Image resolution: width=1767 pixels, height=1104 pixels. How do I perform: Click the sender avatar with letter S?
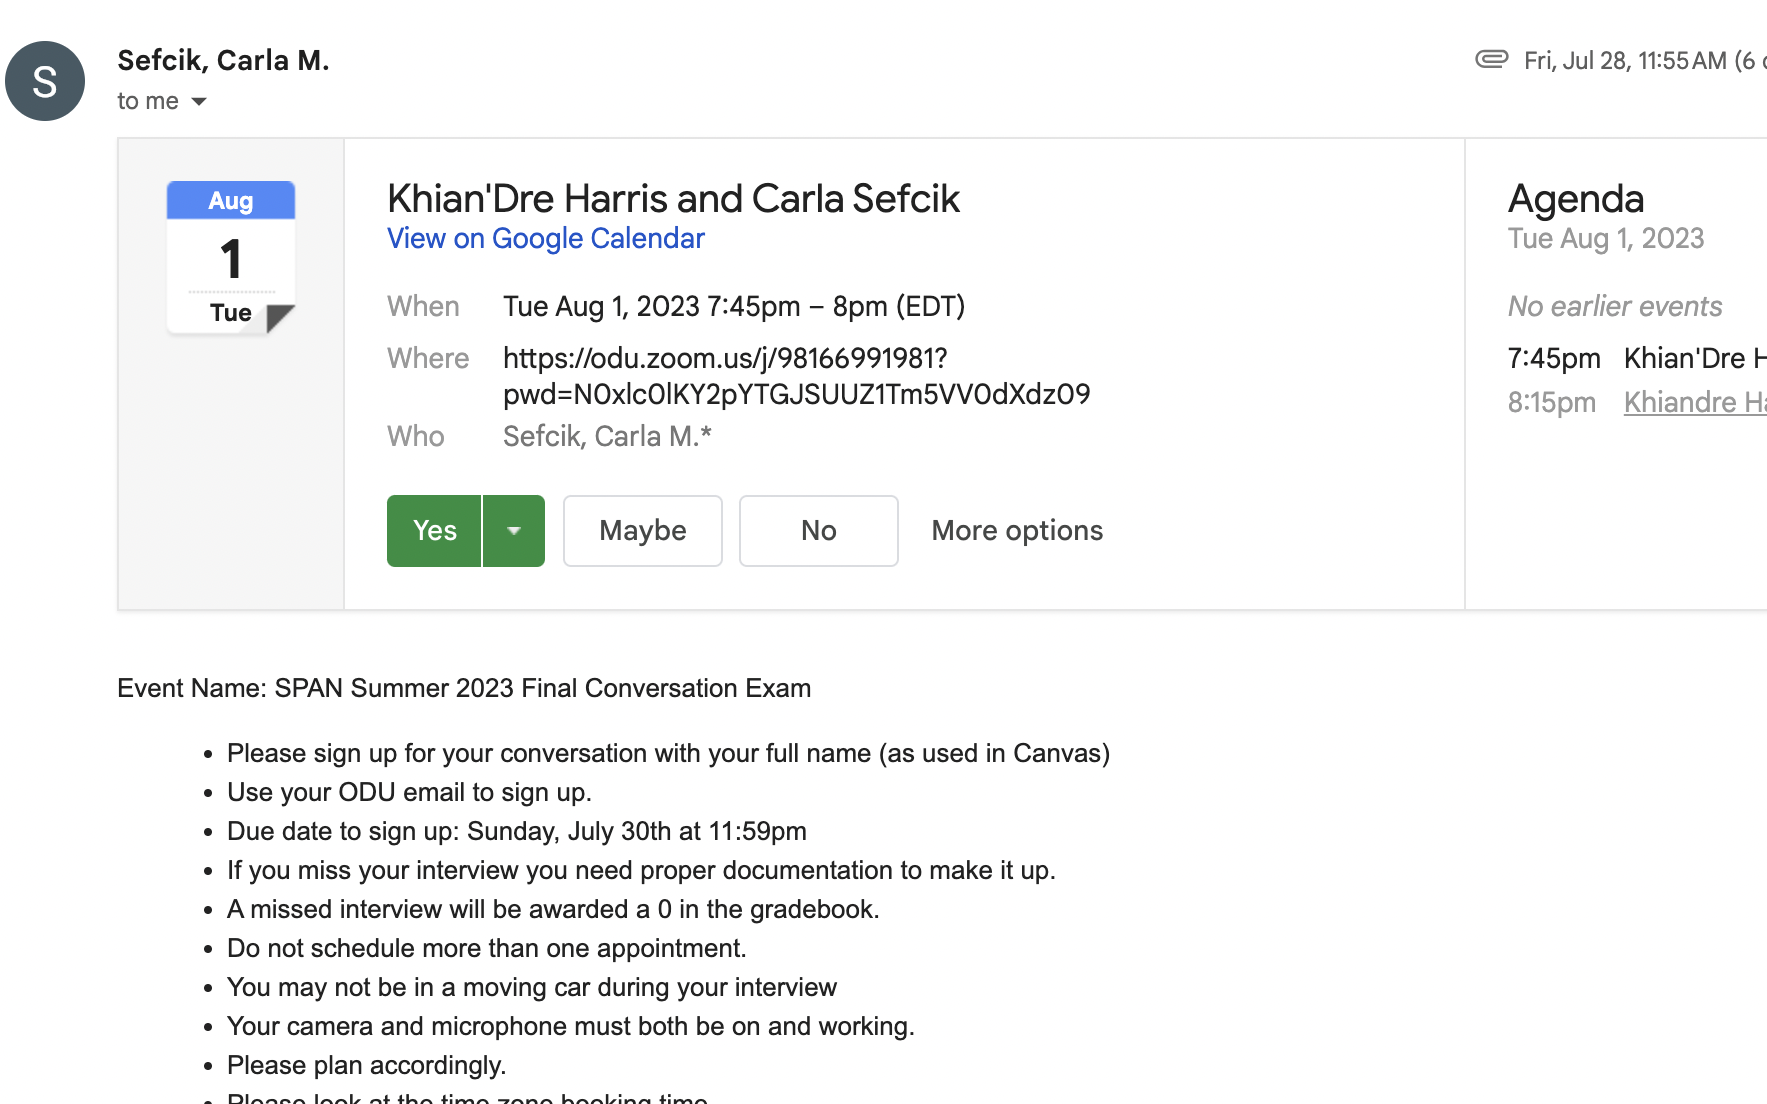pyautogui.click(x=45, y=81)
